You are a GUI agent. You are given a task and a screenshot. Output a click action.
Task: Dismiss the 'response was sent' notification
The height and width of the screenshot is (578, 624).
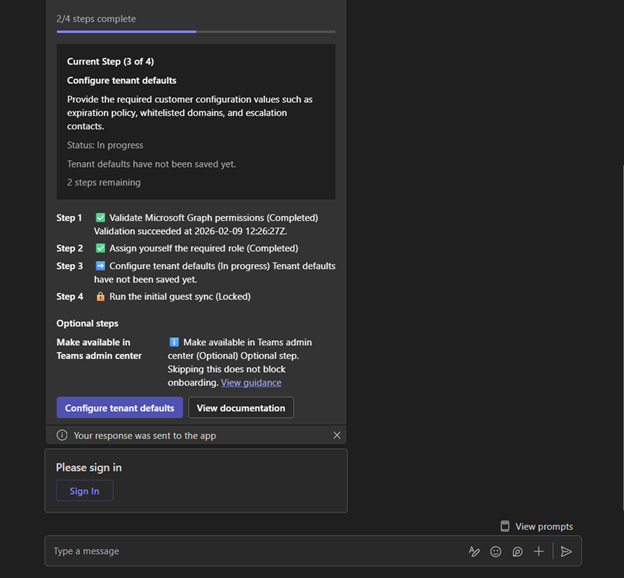click(x=337, y=435)
